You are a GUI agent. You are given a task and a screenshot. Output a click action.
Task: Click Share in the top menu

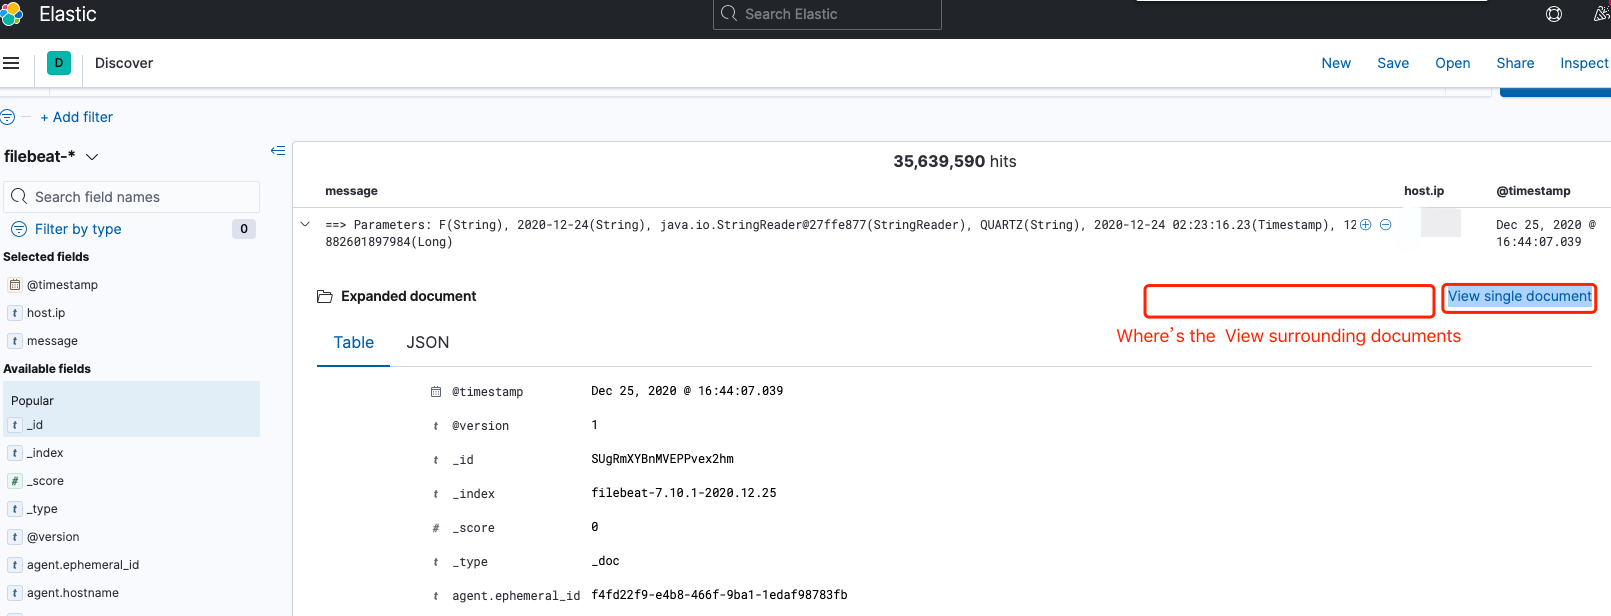coord(1515,63)
